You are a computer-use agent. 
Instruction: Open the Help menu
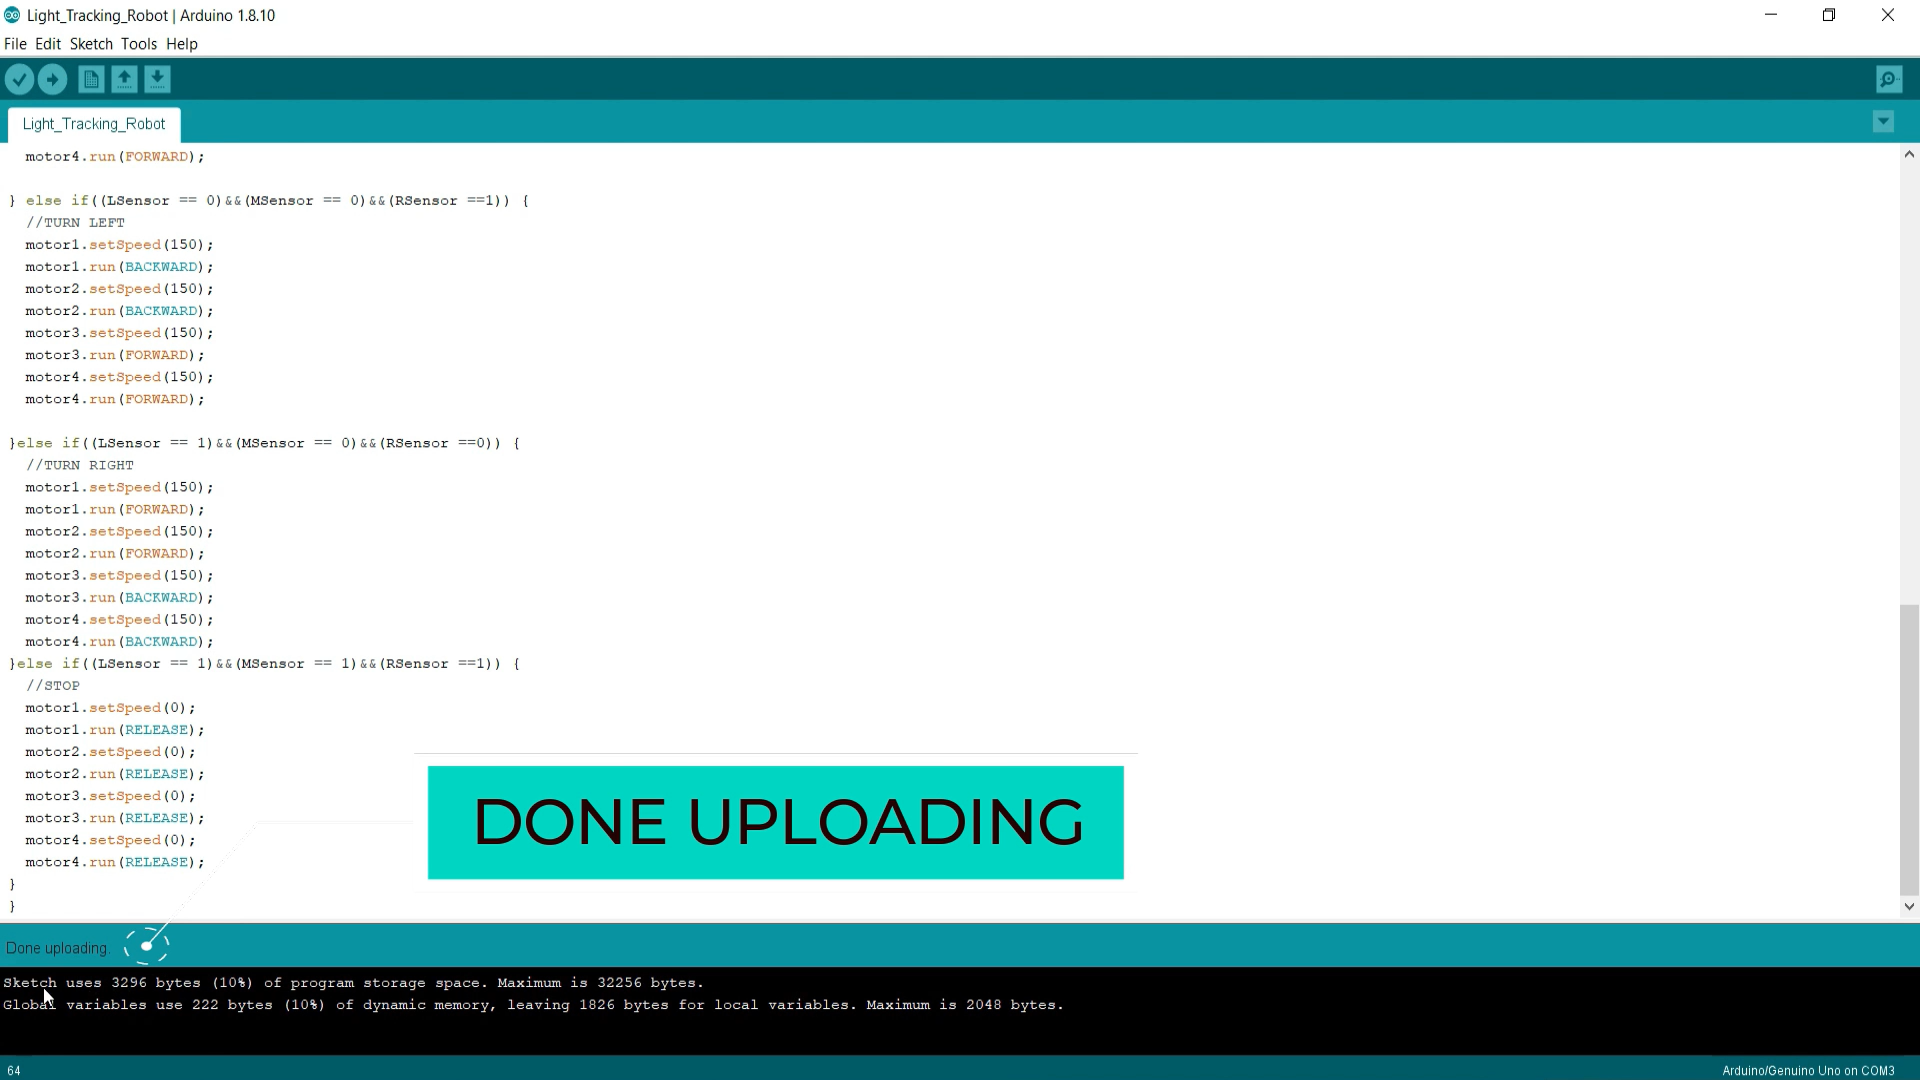tap(182, 44)
